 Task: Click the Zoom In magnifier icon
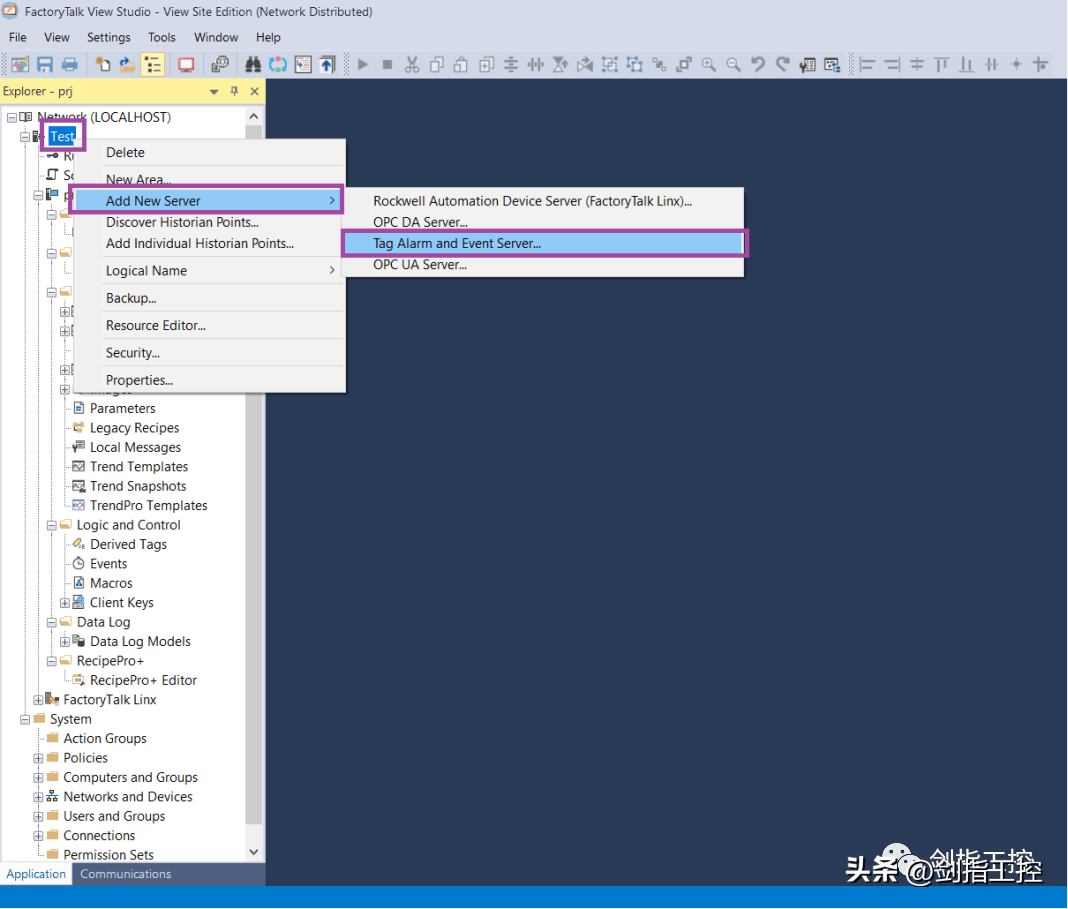[x=709, y=65]
